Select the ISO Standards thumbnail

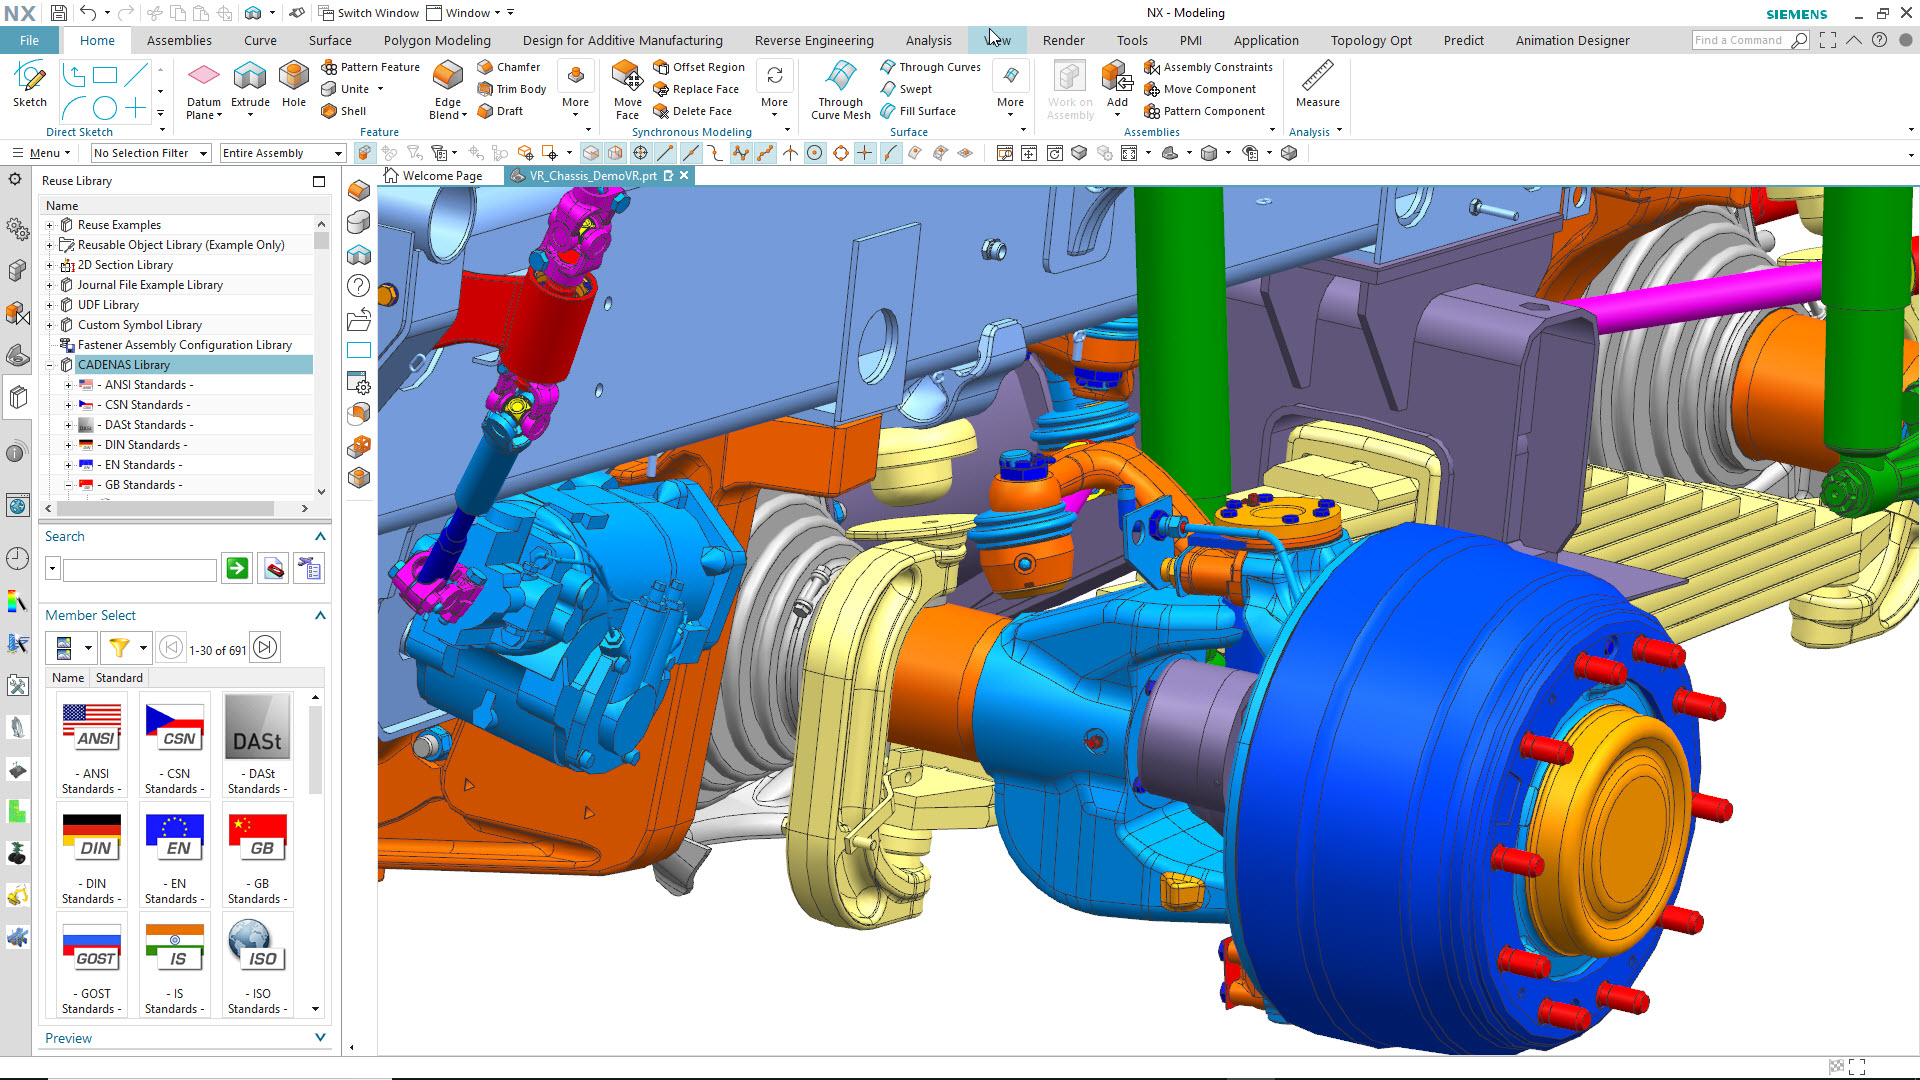tap(257, 966)
